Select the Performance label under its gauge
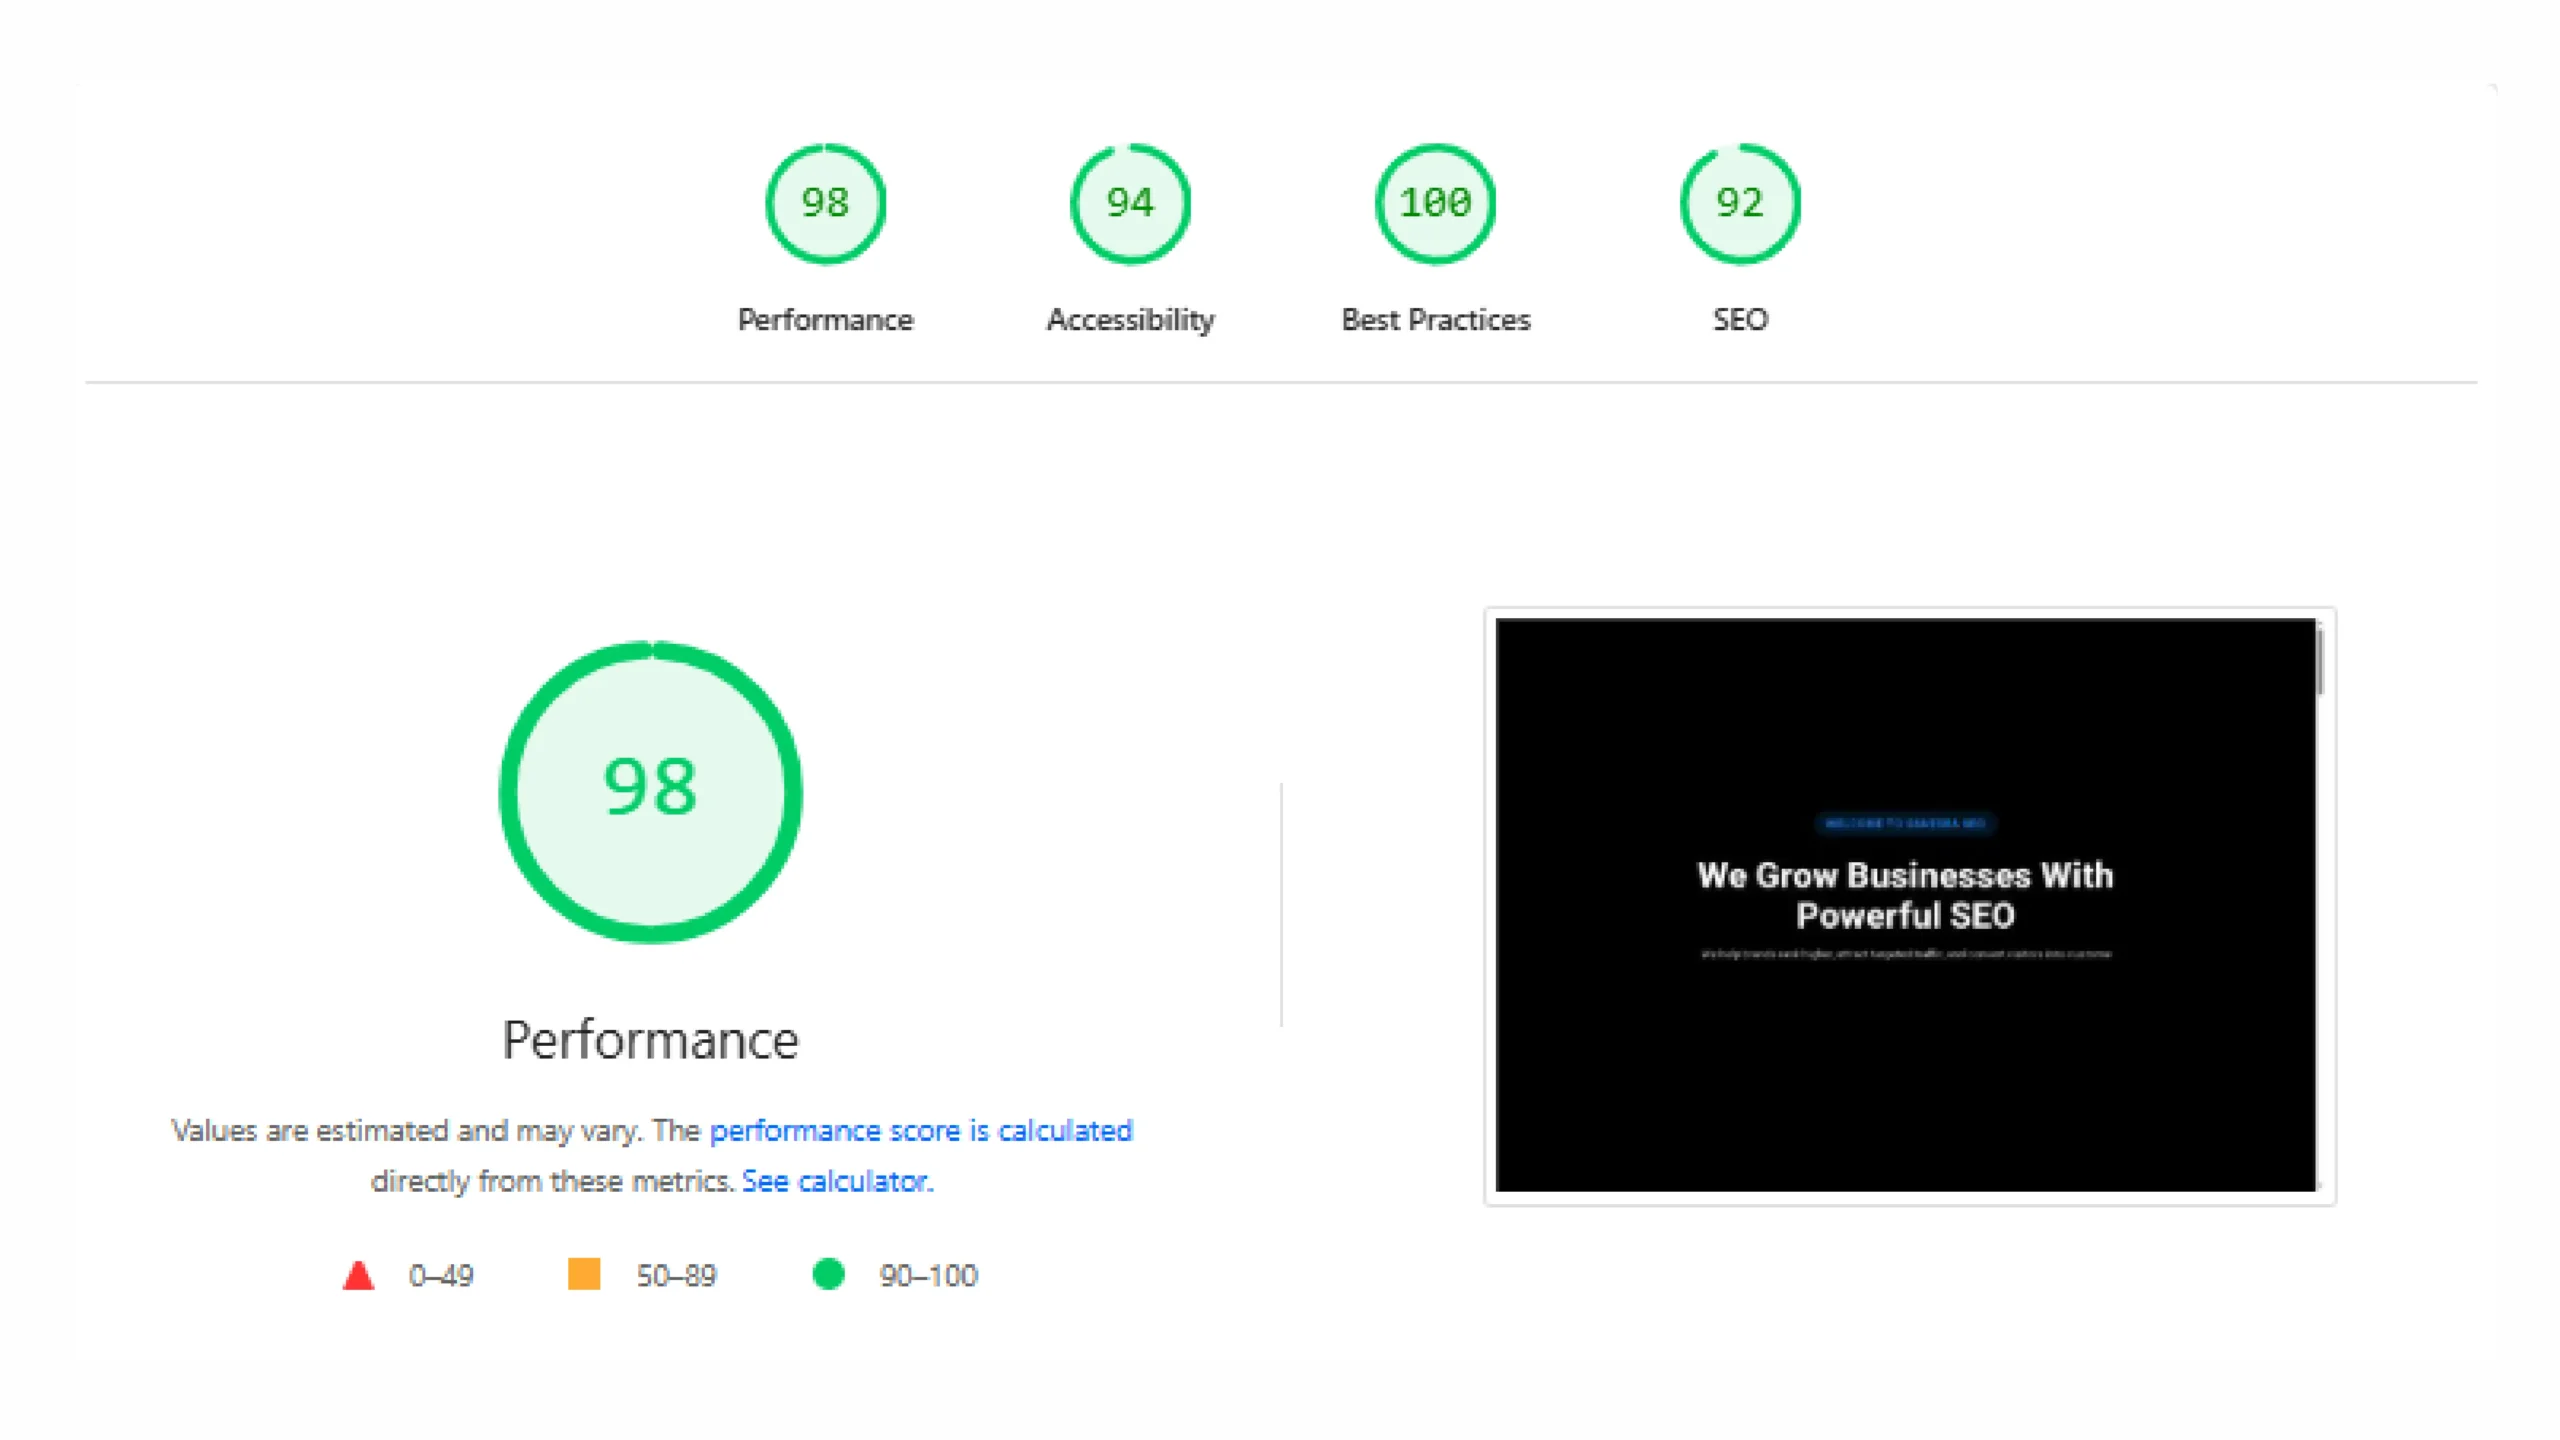The width and height of the screenshot is (2560, 1440). (x=826, y=319)
